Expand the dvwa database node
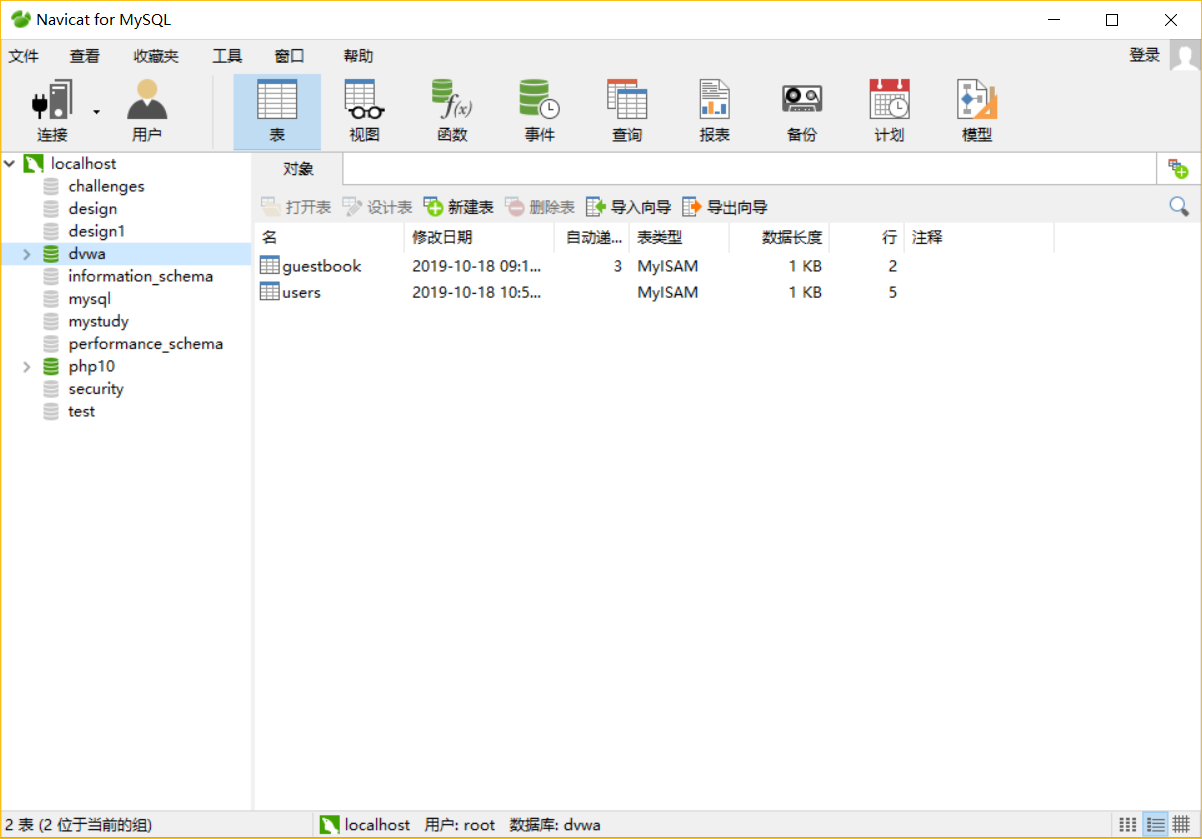This screenshot has width=1202, height=839. 27,254
